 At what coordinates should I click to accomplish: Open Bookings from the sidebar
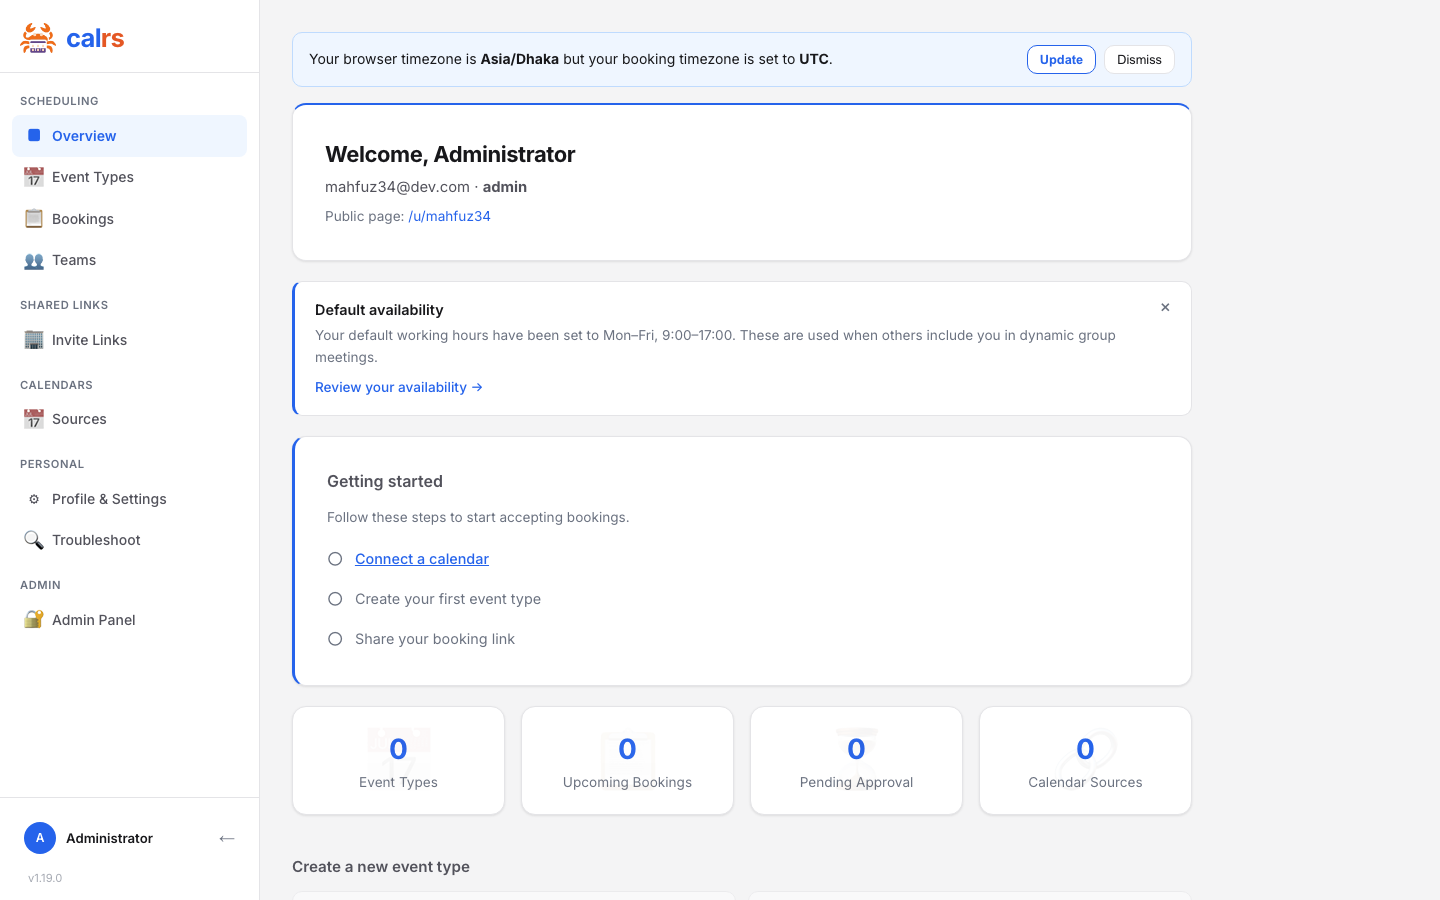pyautogui.click(x=129, y=218)
